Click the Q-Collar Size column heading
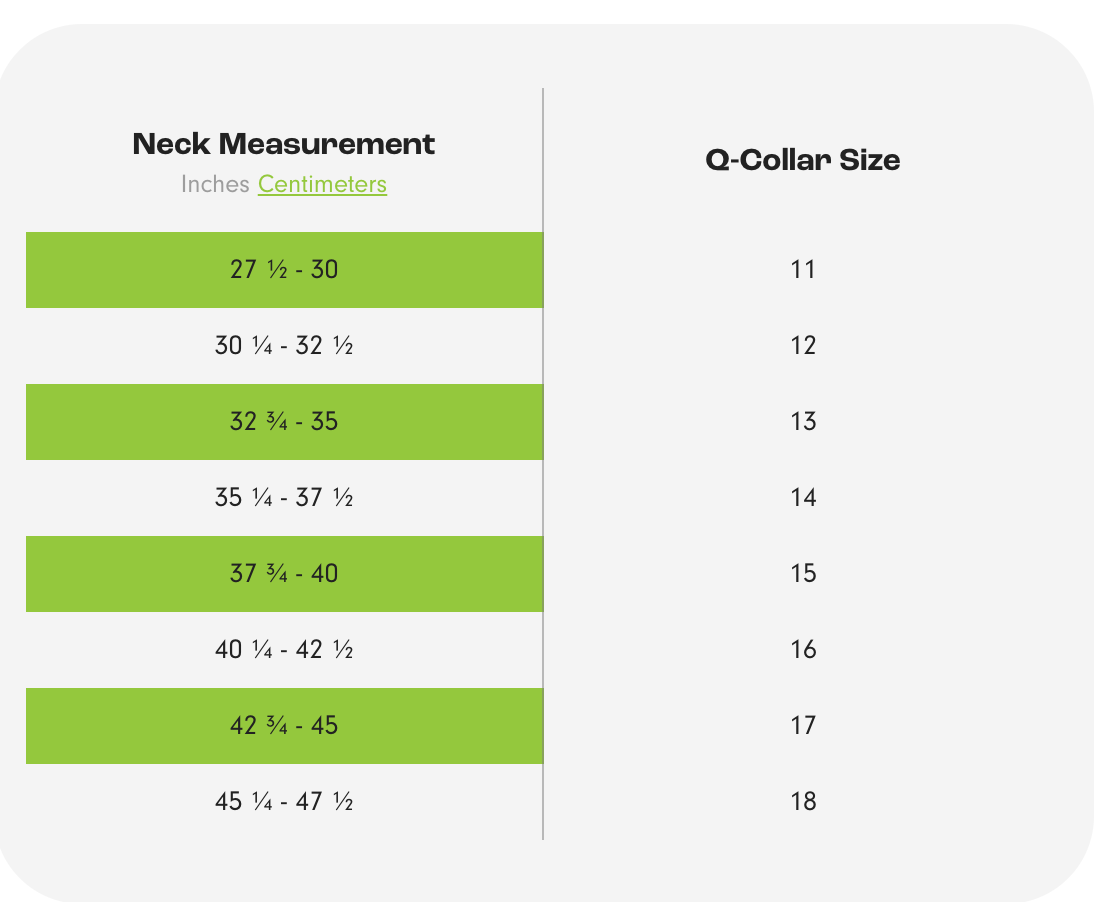 tap(803, 160)
